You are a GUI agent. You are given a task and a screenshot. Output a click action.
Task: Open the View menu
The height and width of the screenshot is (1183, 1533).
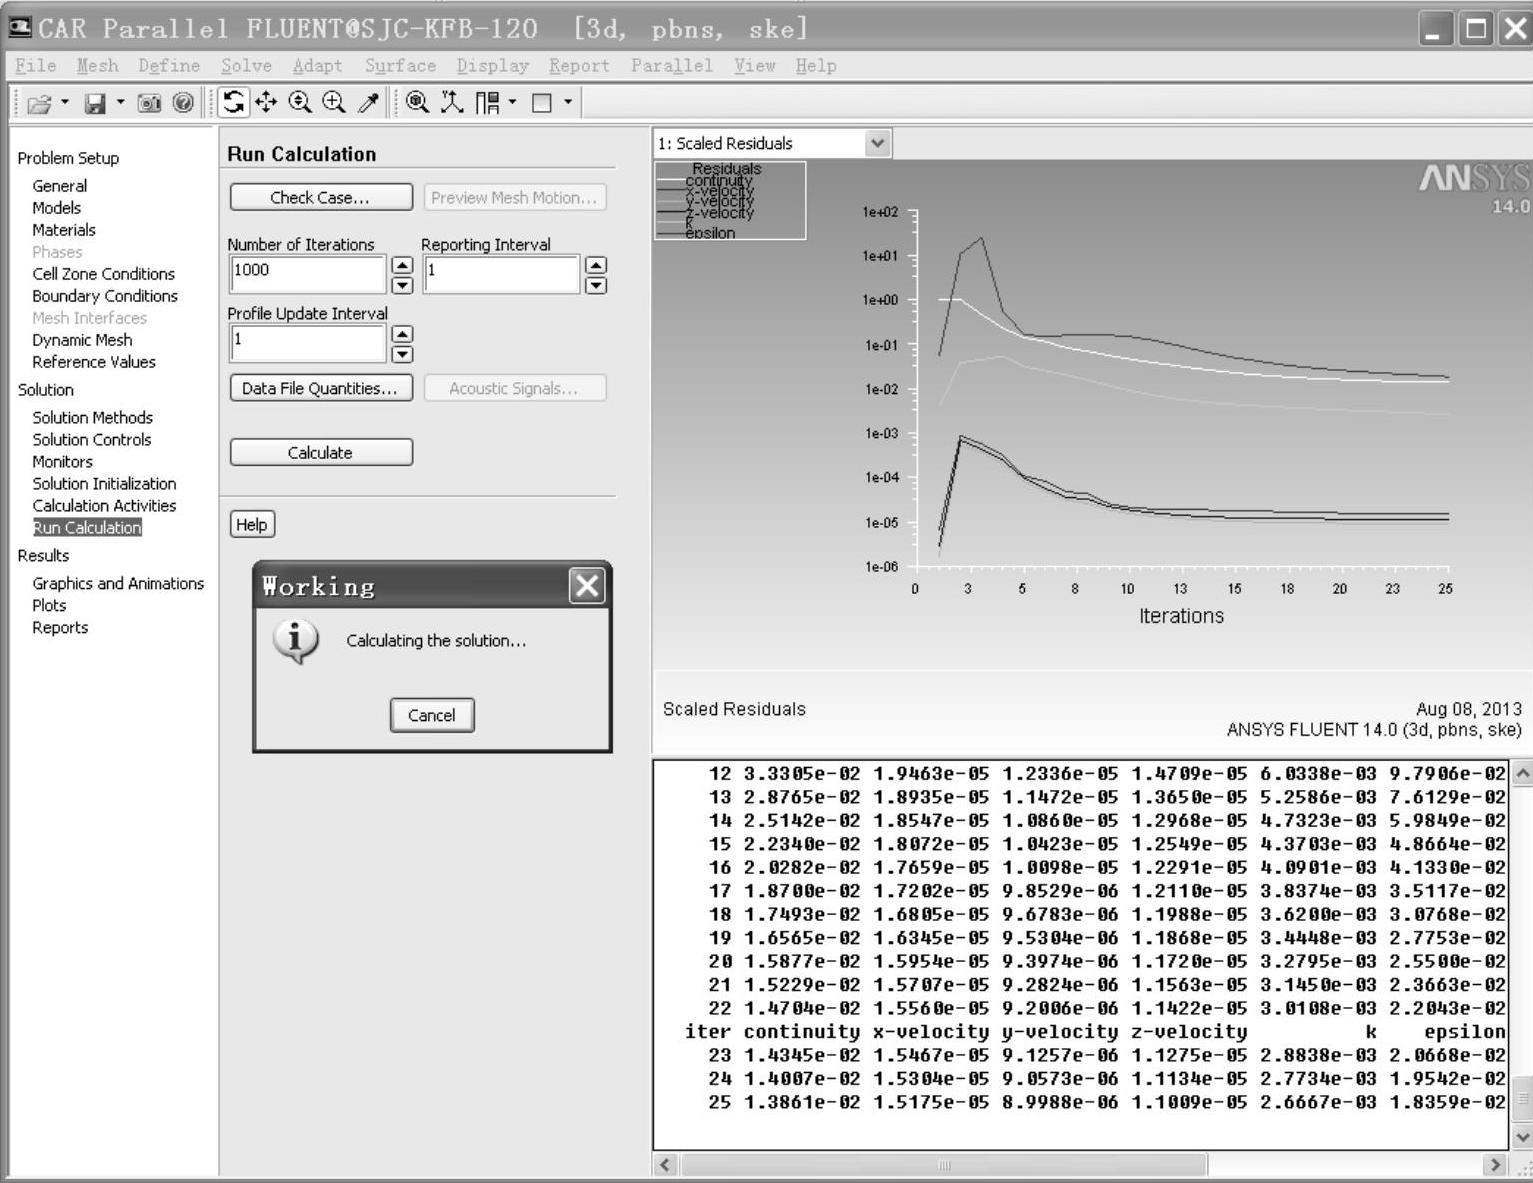pyautogui.click(x=755, y=66)
